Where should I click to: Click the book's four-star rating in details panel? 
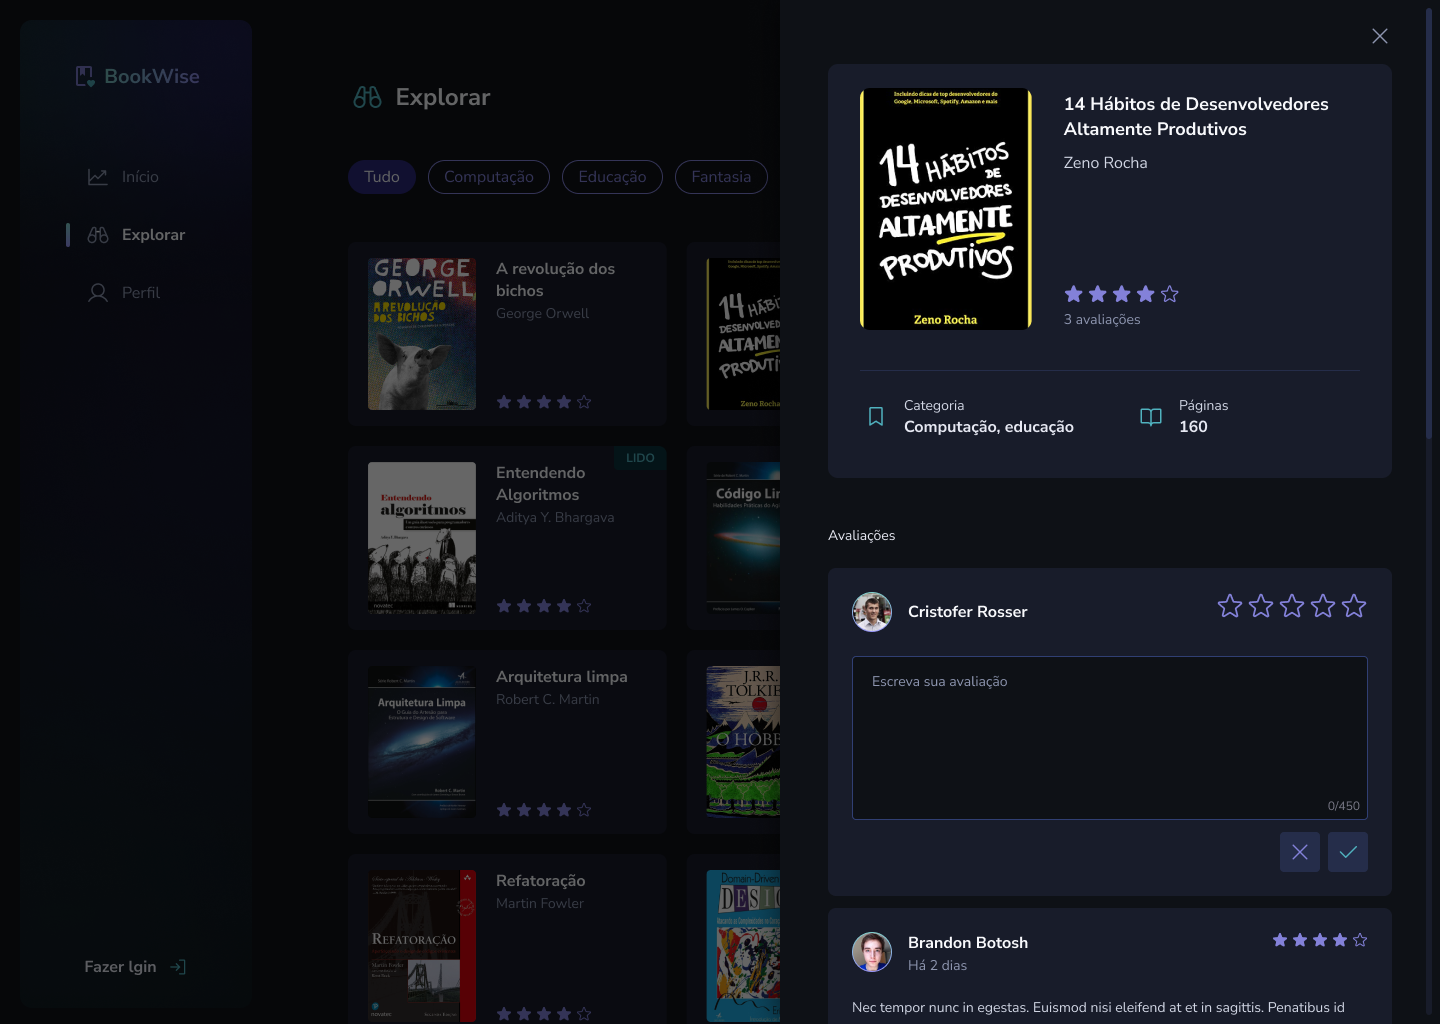pos(1122,294)
